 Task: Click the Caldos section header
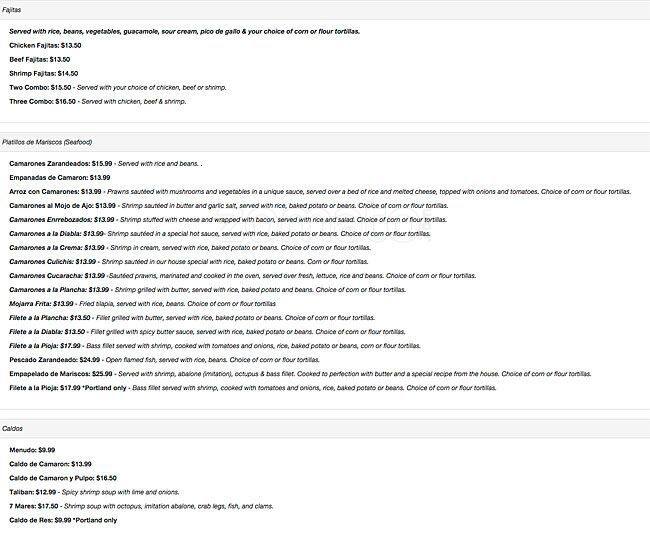(14, 428)
